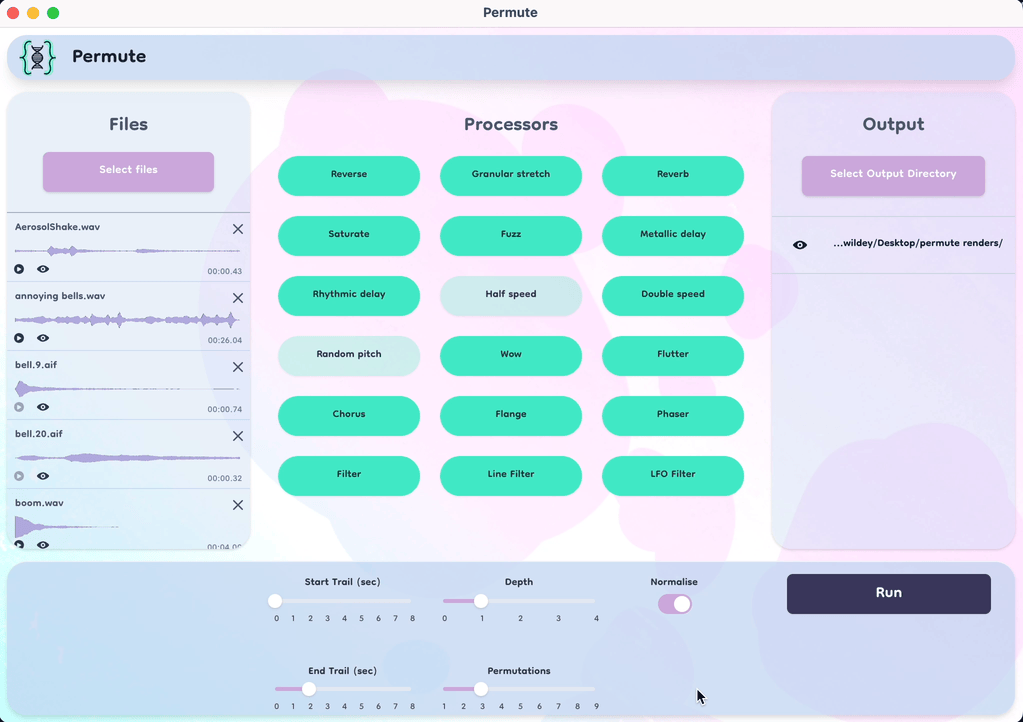Click the Permute DNA logo icon

(37, 57)
